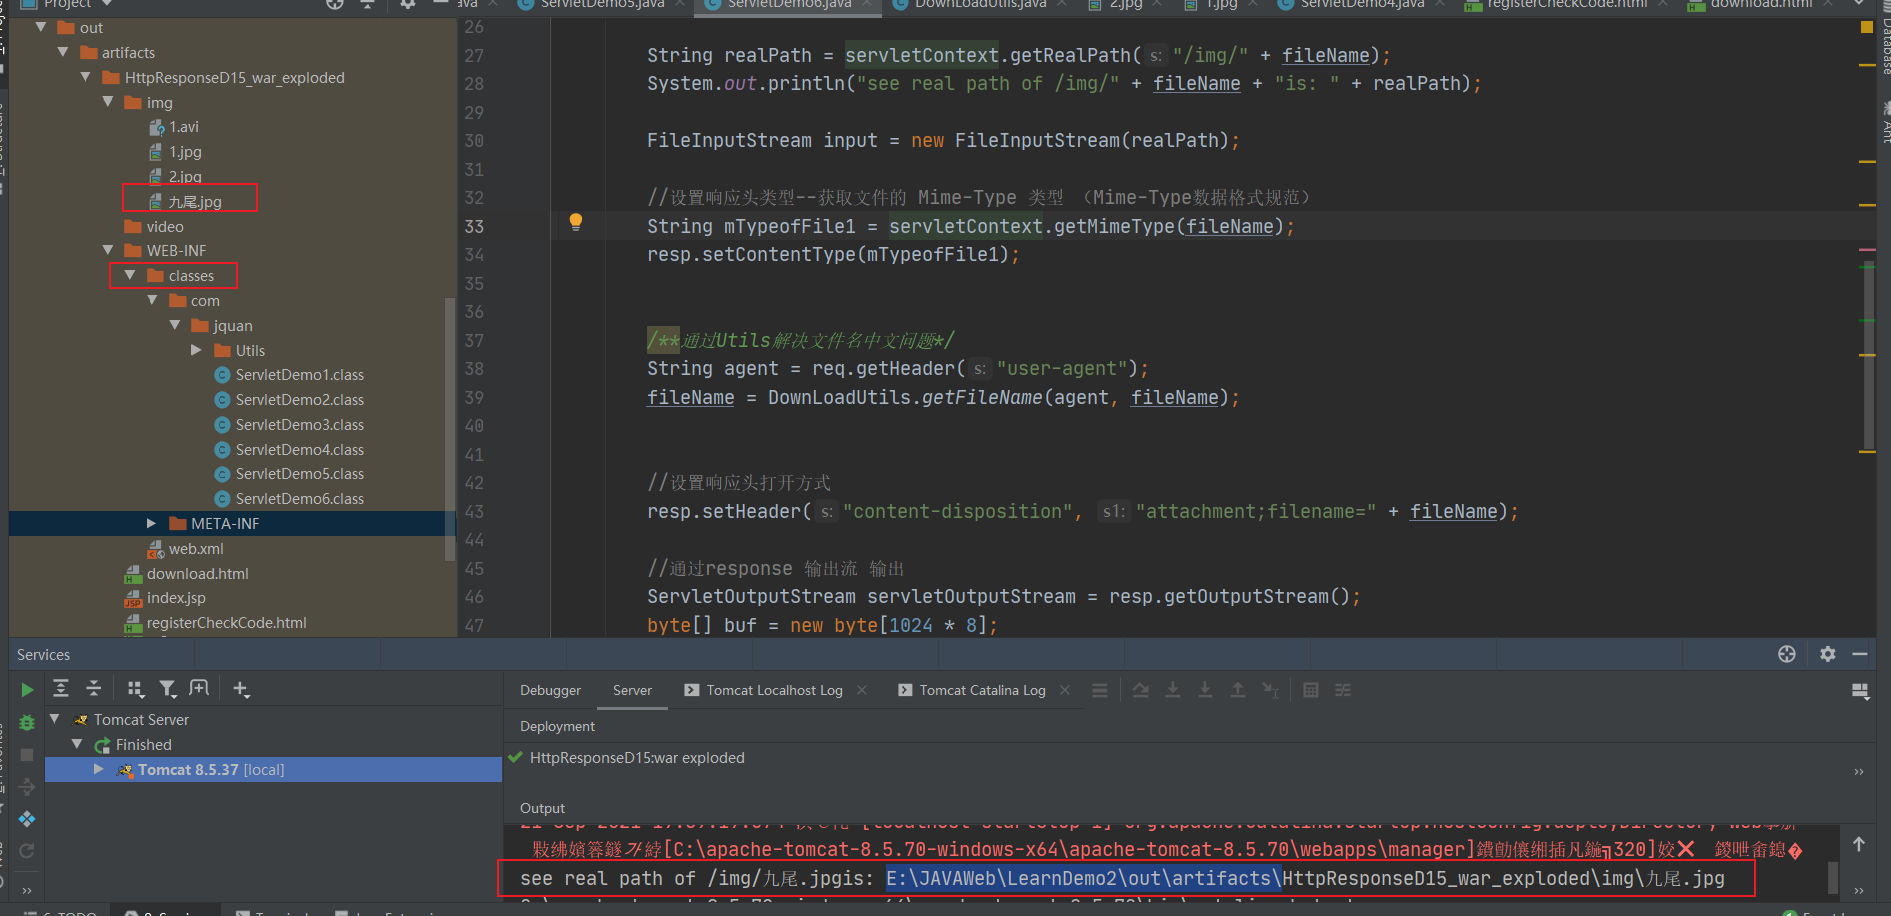Click line number 33 in the gutter

click(x=474, y=226)
